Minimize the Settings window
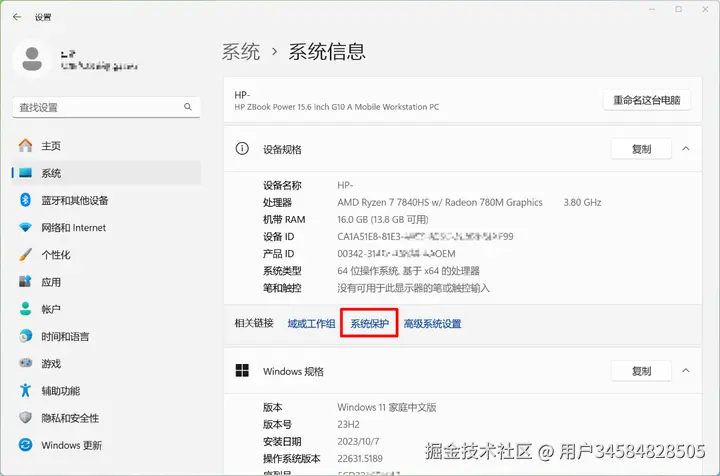Screen dimensions: 720x476 pyautogui.click(x=652, y=9)
